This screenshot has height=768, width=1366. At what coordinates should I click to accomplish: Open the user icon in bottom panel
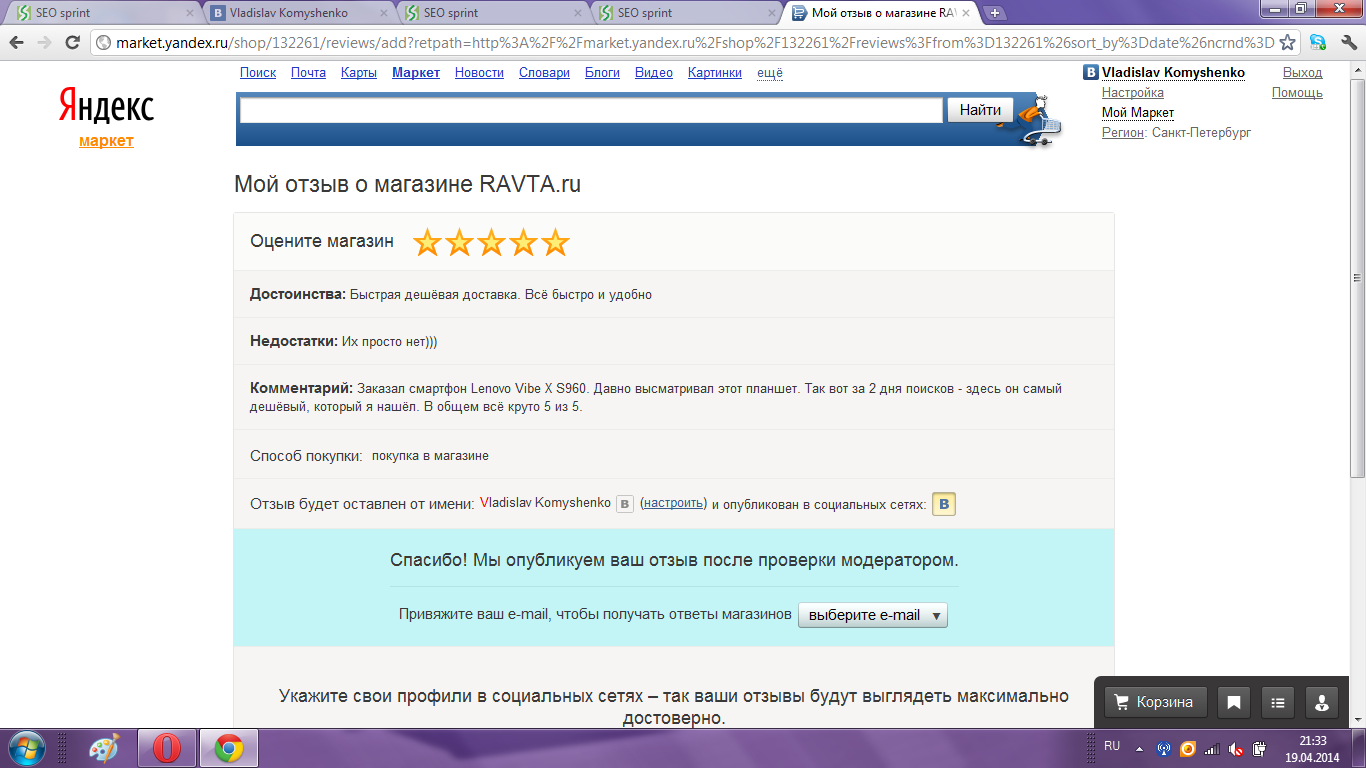pos(1322,702)
